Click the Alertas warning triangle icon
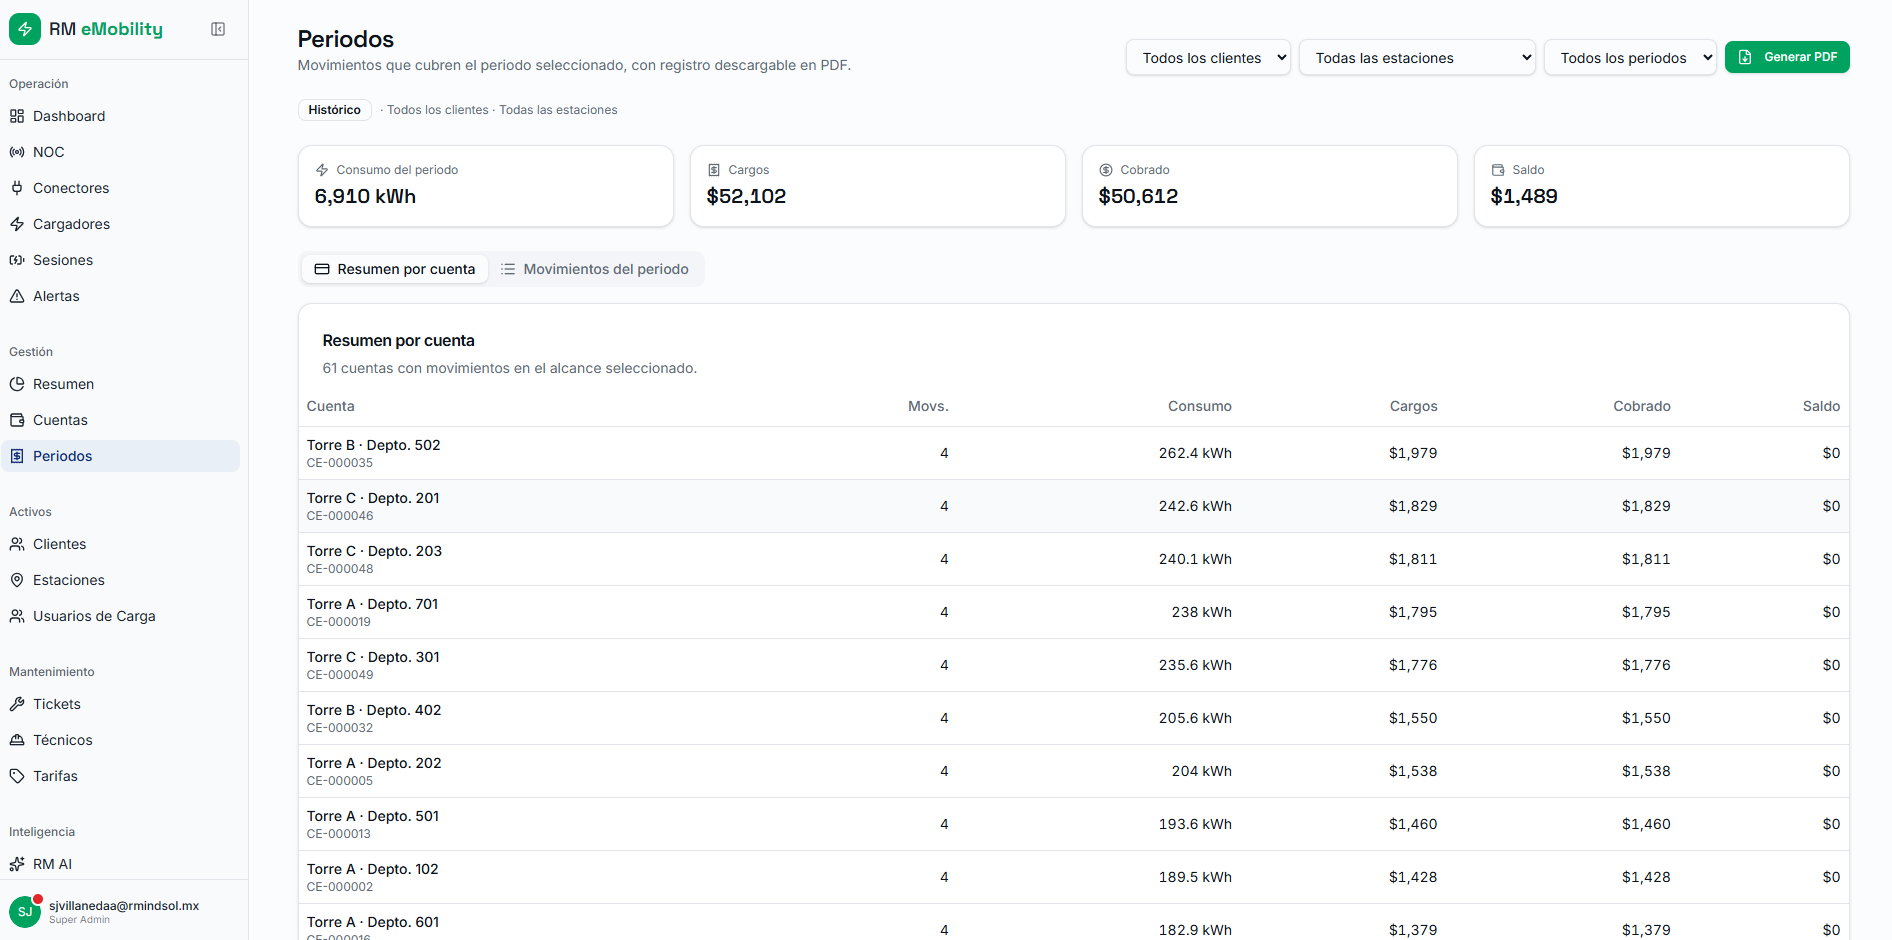Viewport: 1892px width, 940px height. (x=17, y=296)
